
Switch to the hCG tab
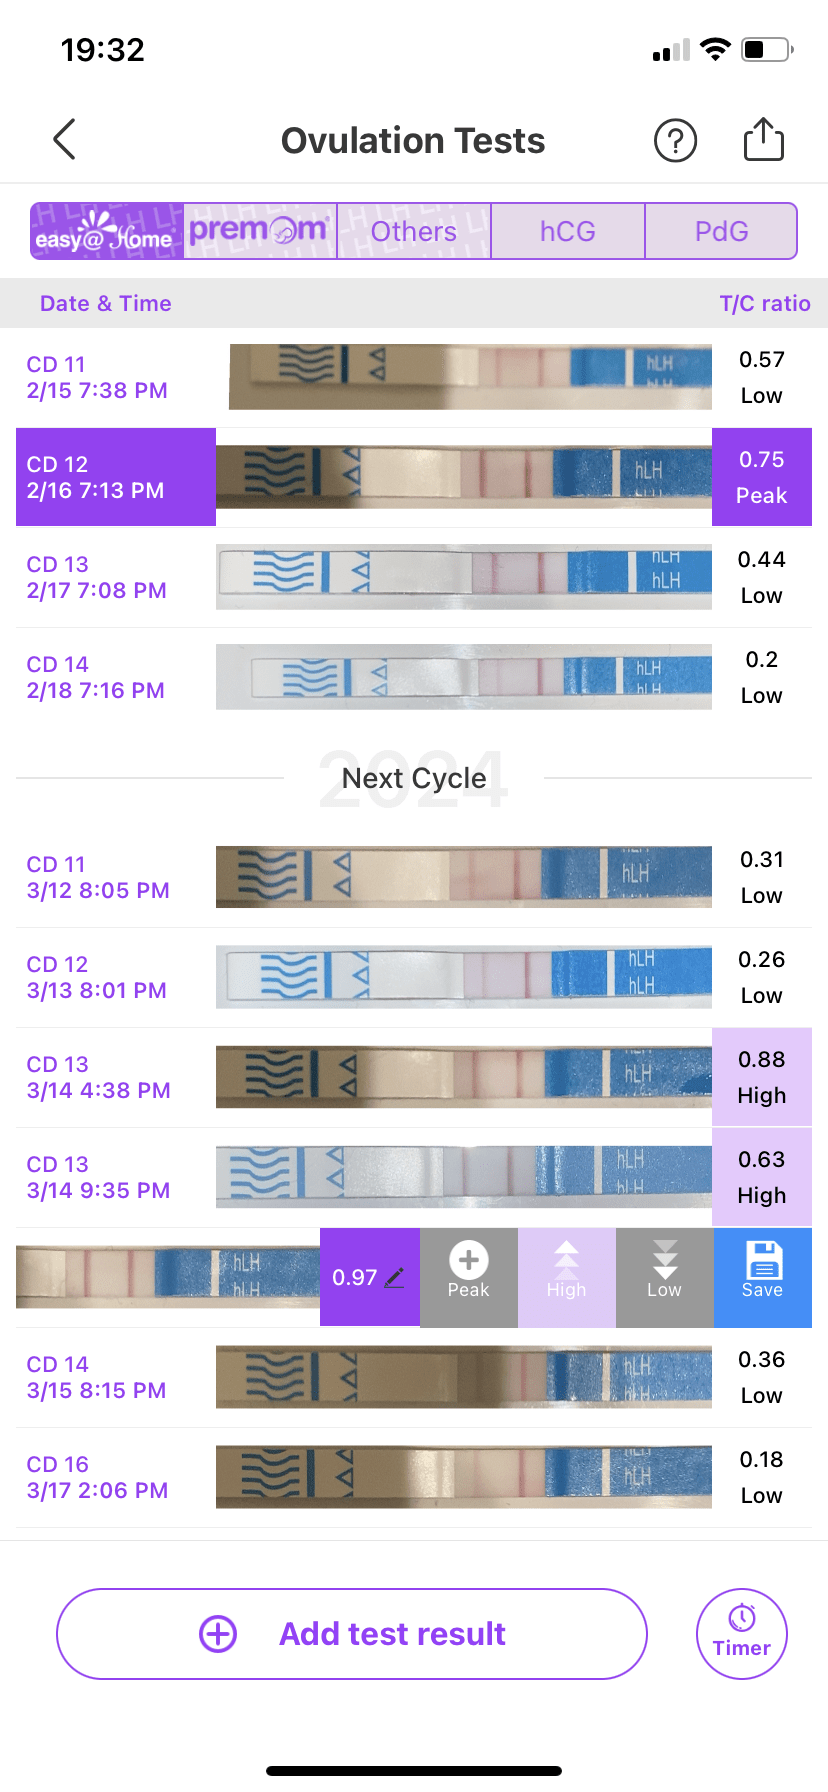[567, 231]
